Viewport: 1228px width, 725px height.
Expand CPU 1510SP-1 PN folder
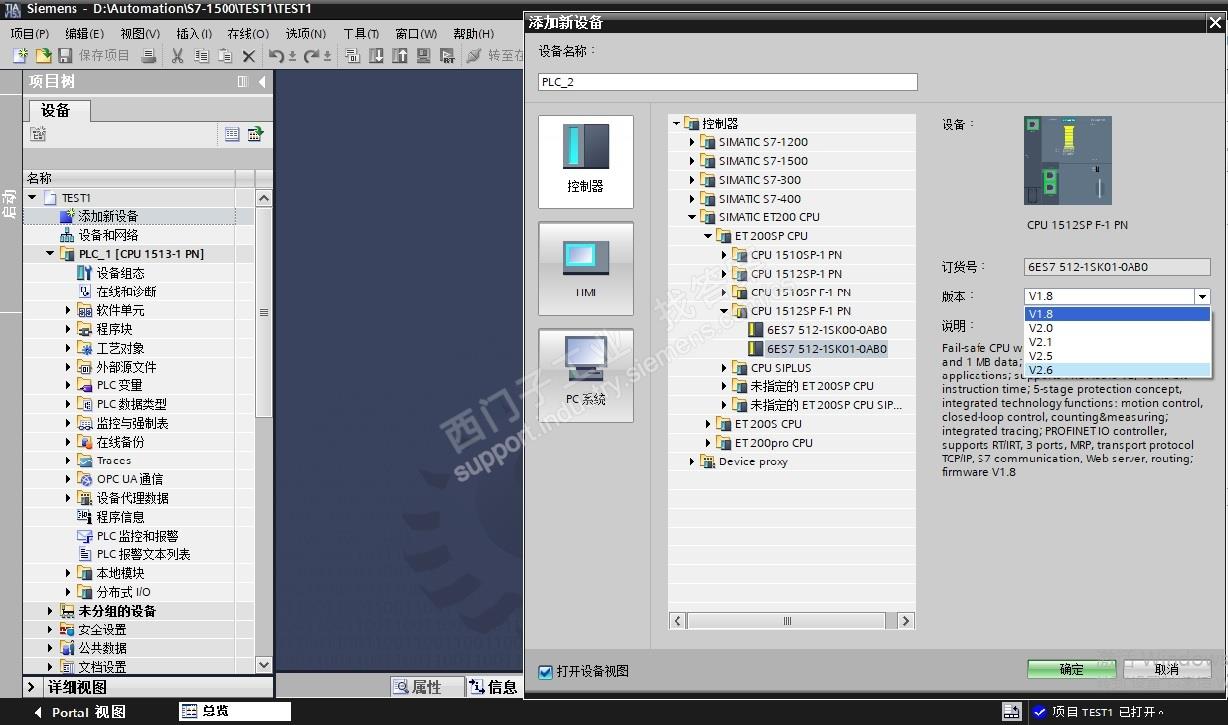click(725, 255)
